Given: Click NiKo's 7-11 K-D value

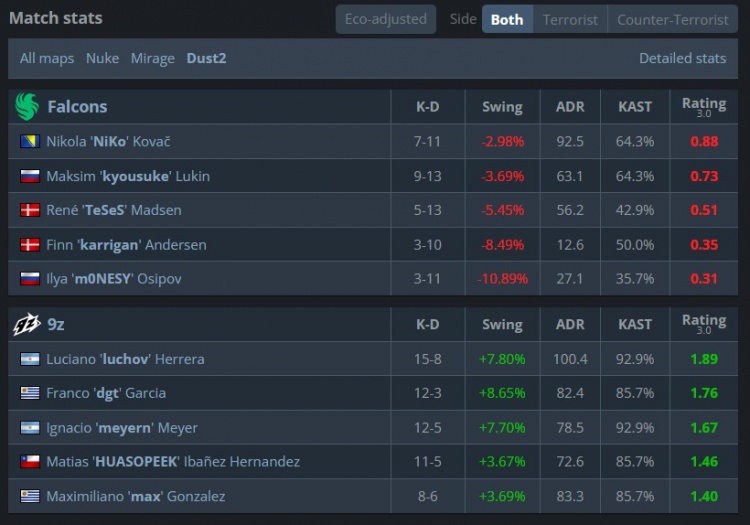Looking at the screenshot, I should (x=428, y=142).
